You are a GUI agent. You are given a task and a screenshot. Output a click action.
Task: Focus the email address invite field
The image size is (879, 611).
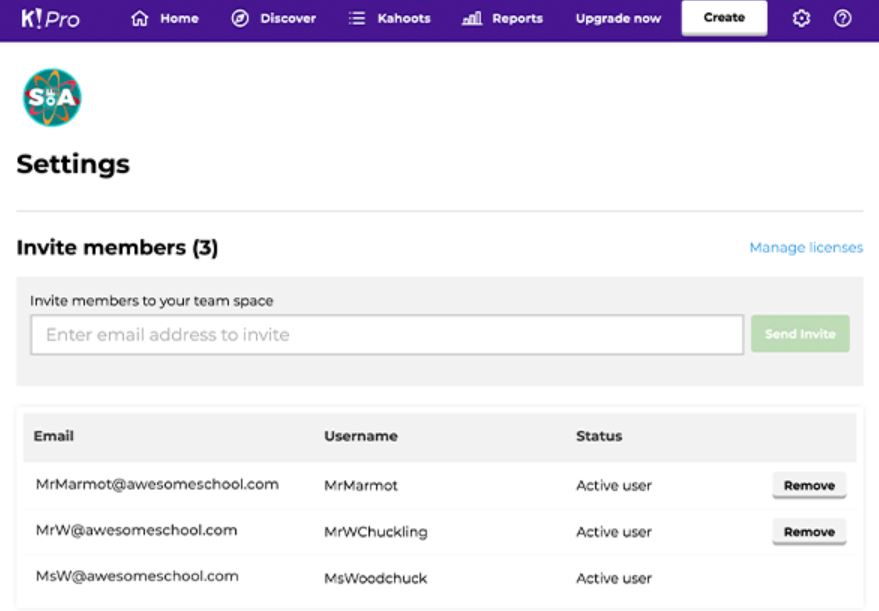[x=386, y=335]
